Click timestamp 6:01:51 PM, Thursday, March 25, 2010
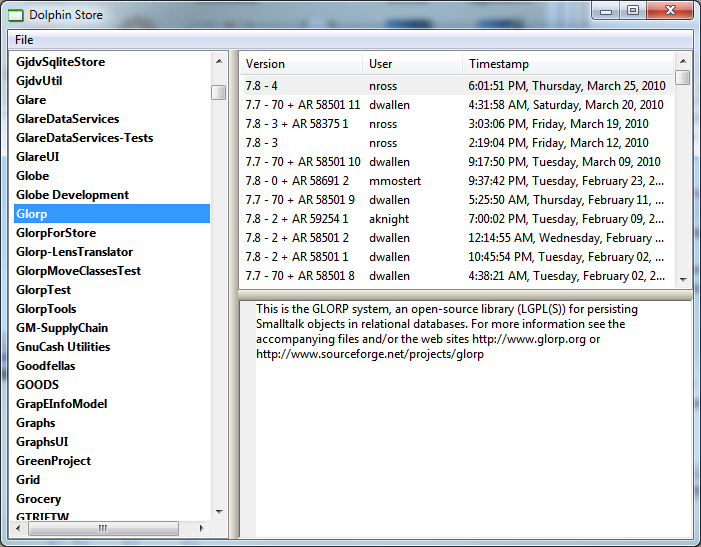Screen dimensions: 701x547 567,85
